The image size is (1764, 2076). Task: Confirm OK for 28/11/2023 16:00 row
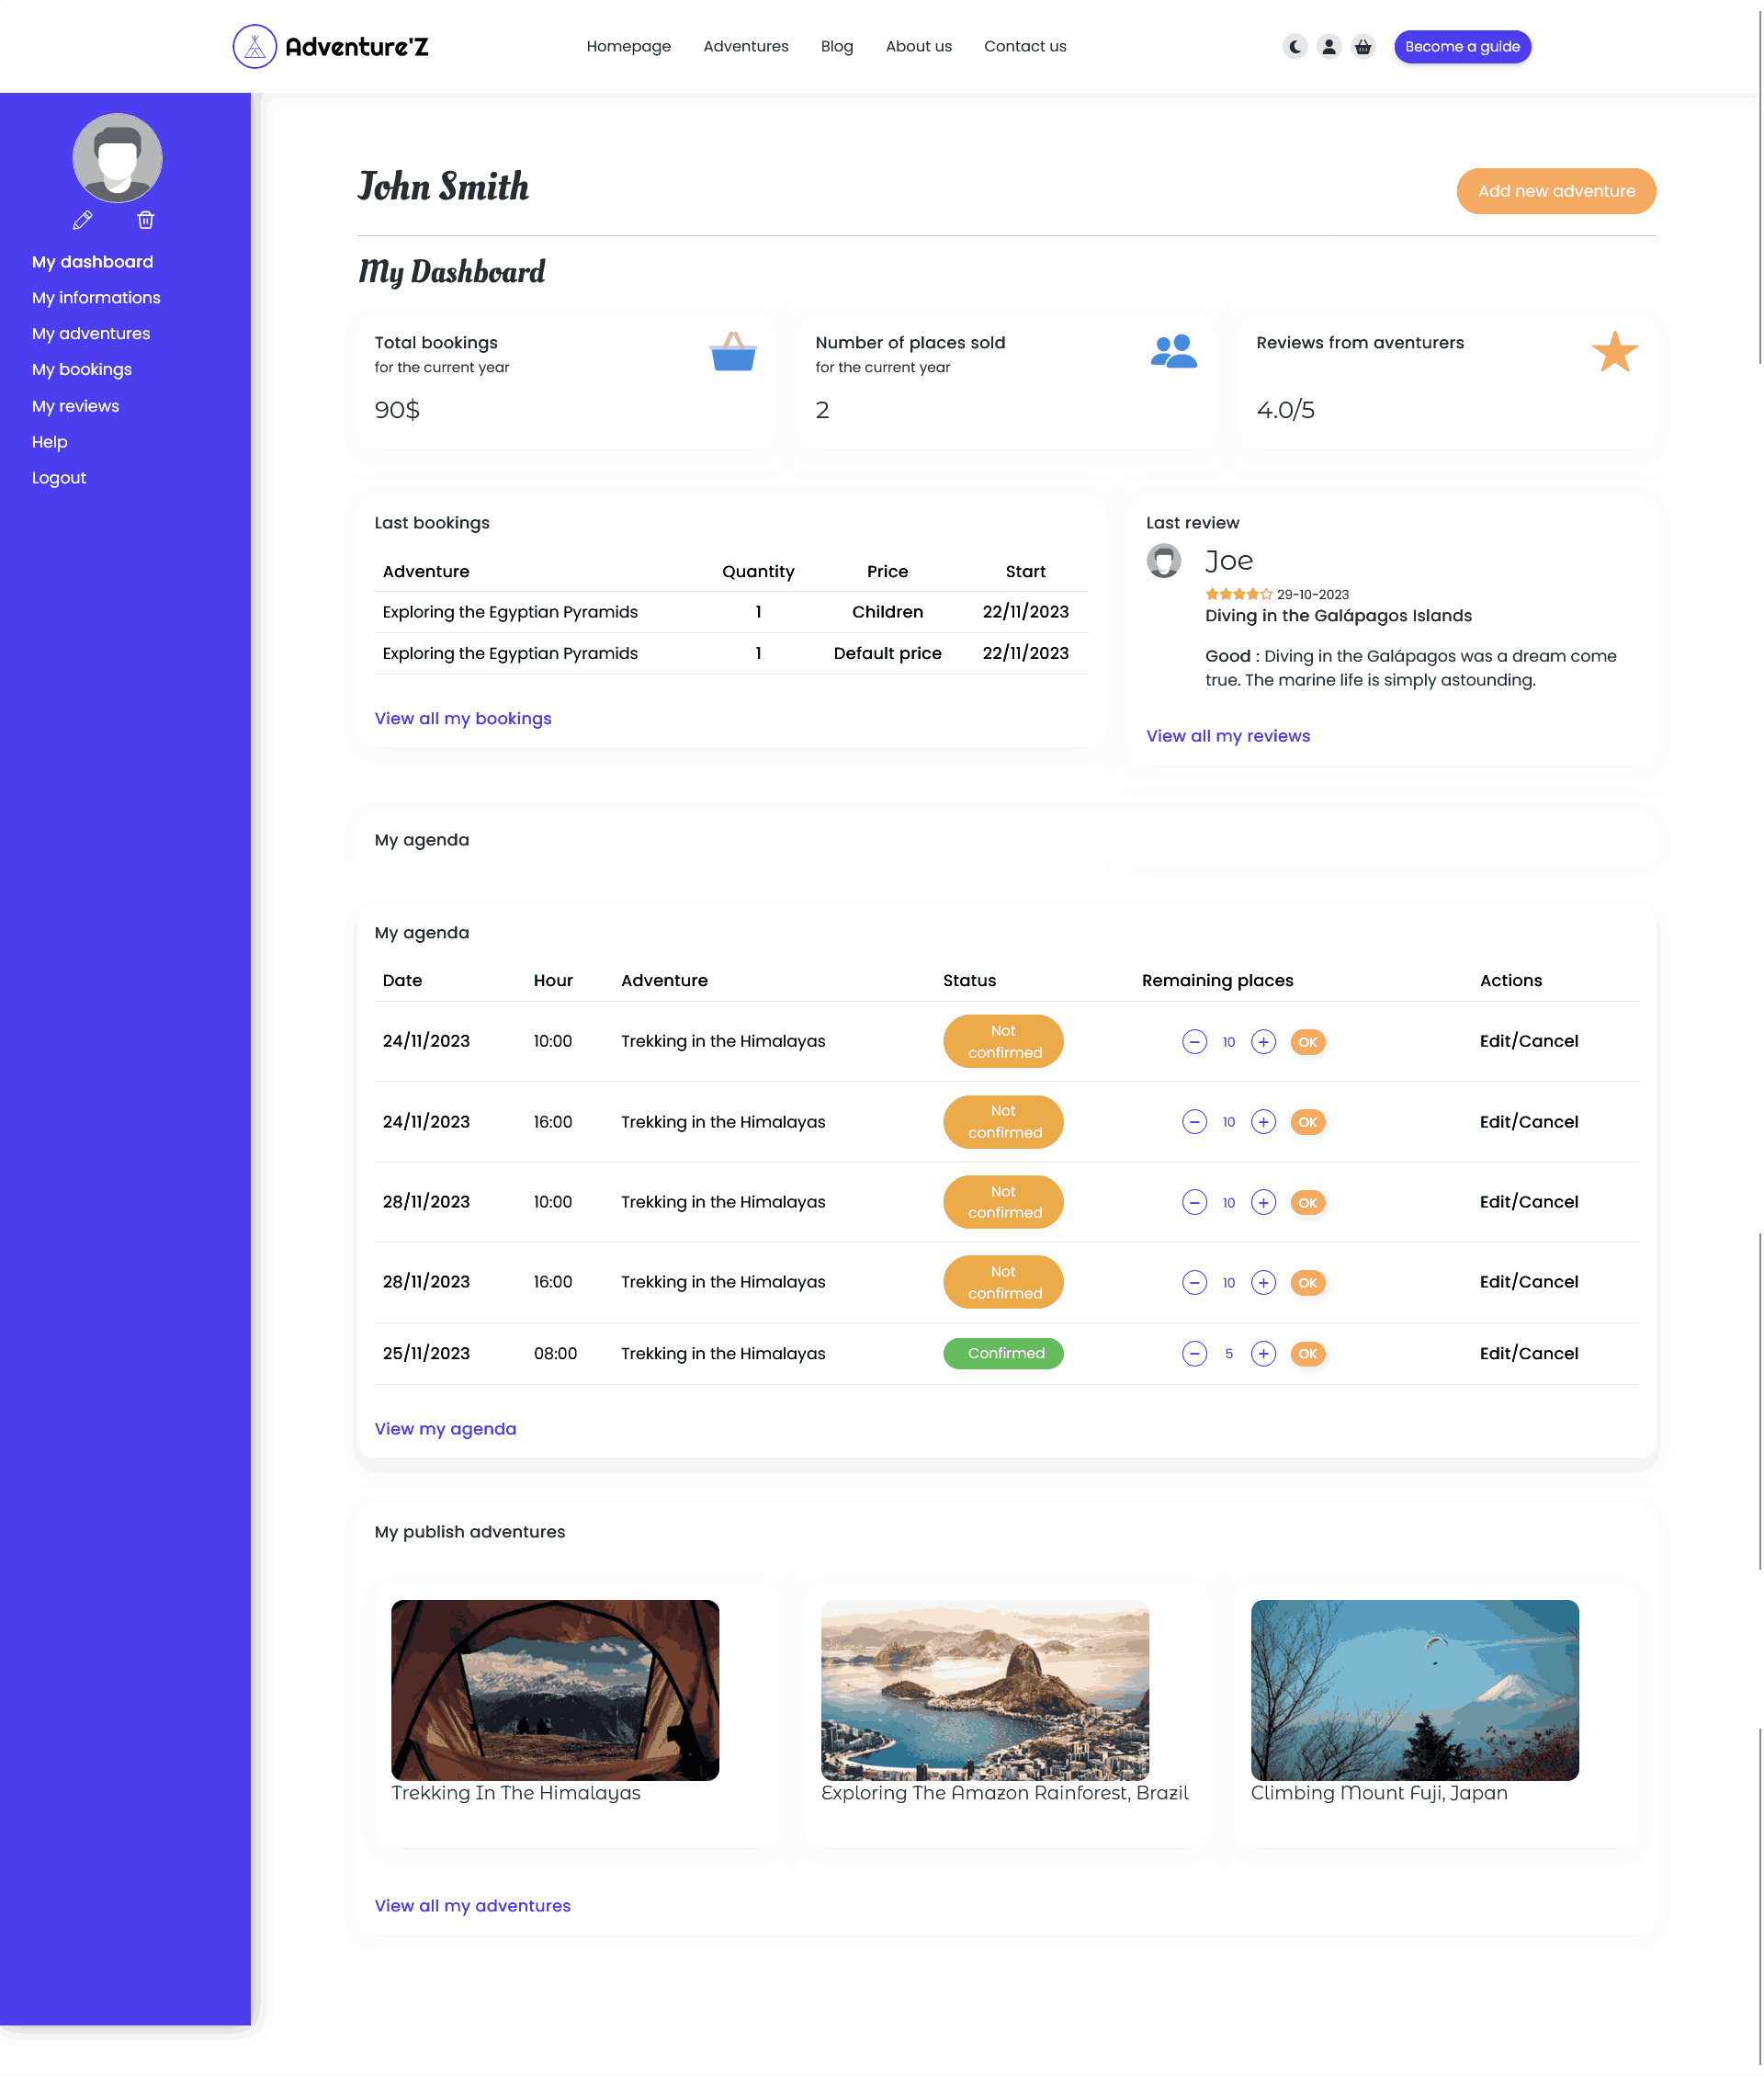(x=1307, y=1282)
